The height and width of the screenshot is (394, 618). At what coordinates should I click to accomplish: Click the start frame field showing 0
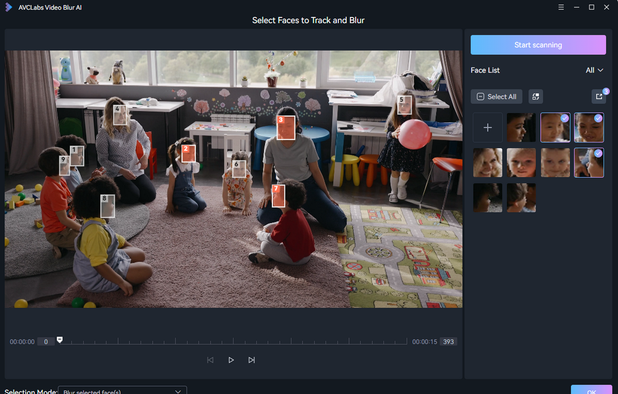coord(46,342)
